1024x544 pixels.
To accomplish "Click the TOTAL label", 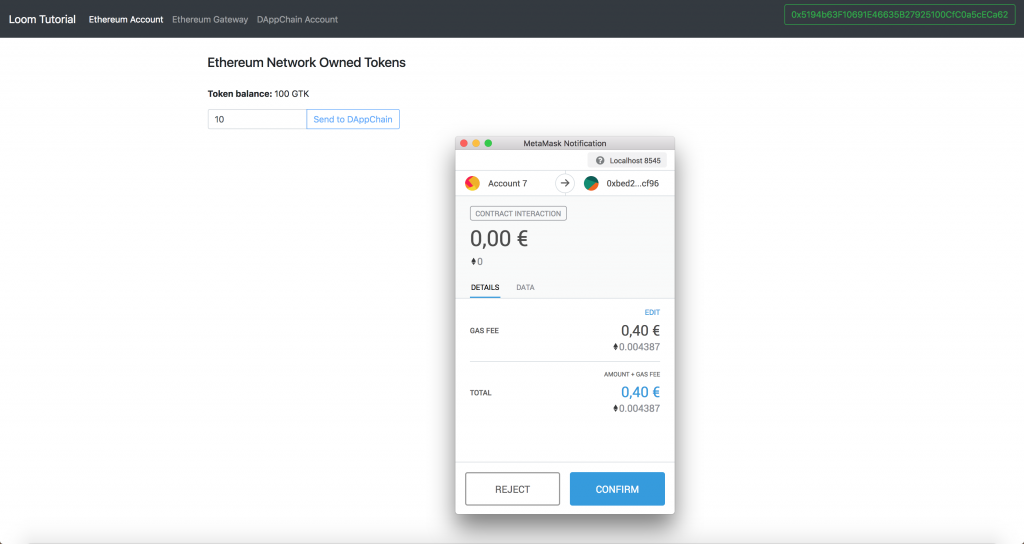I will coord(481,393).
